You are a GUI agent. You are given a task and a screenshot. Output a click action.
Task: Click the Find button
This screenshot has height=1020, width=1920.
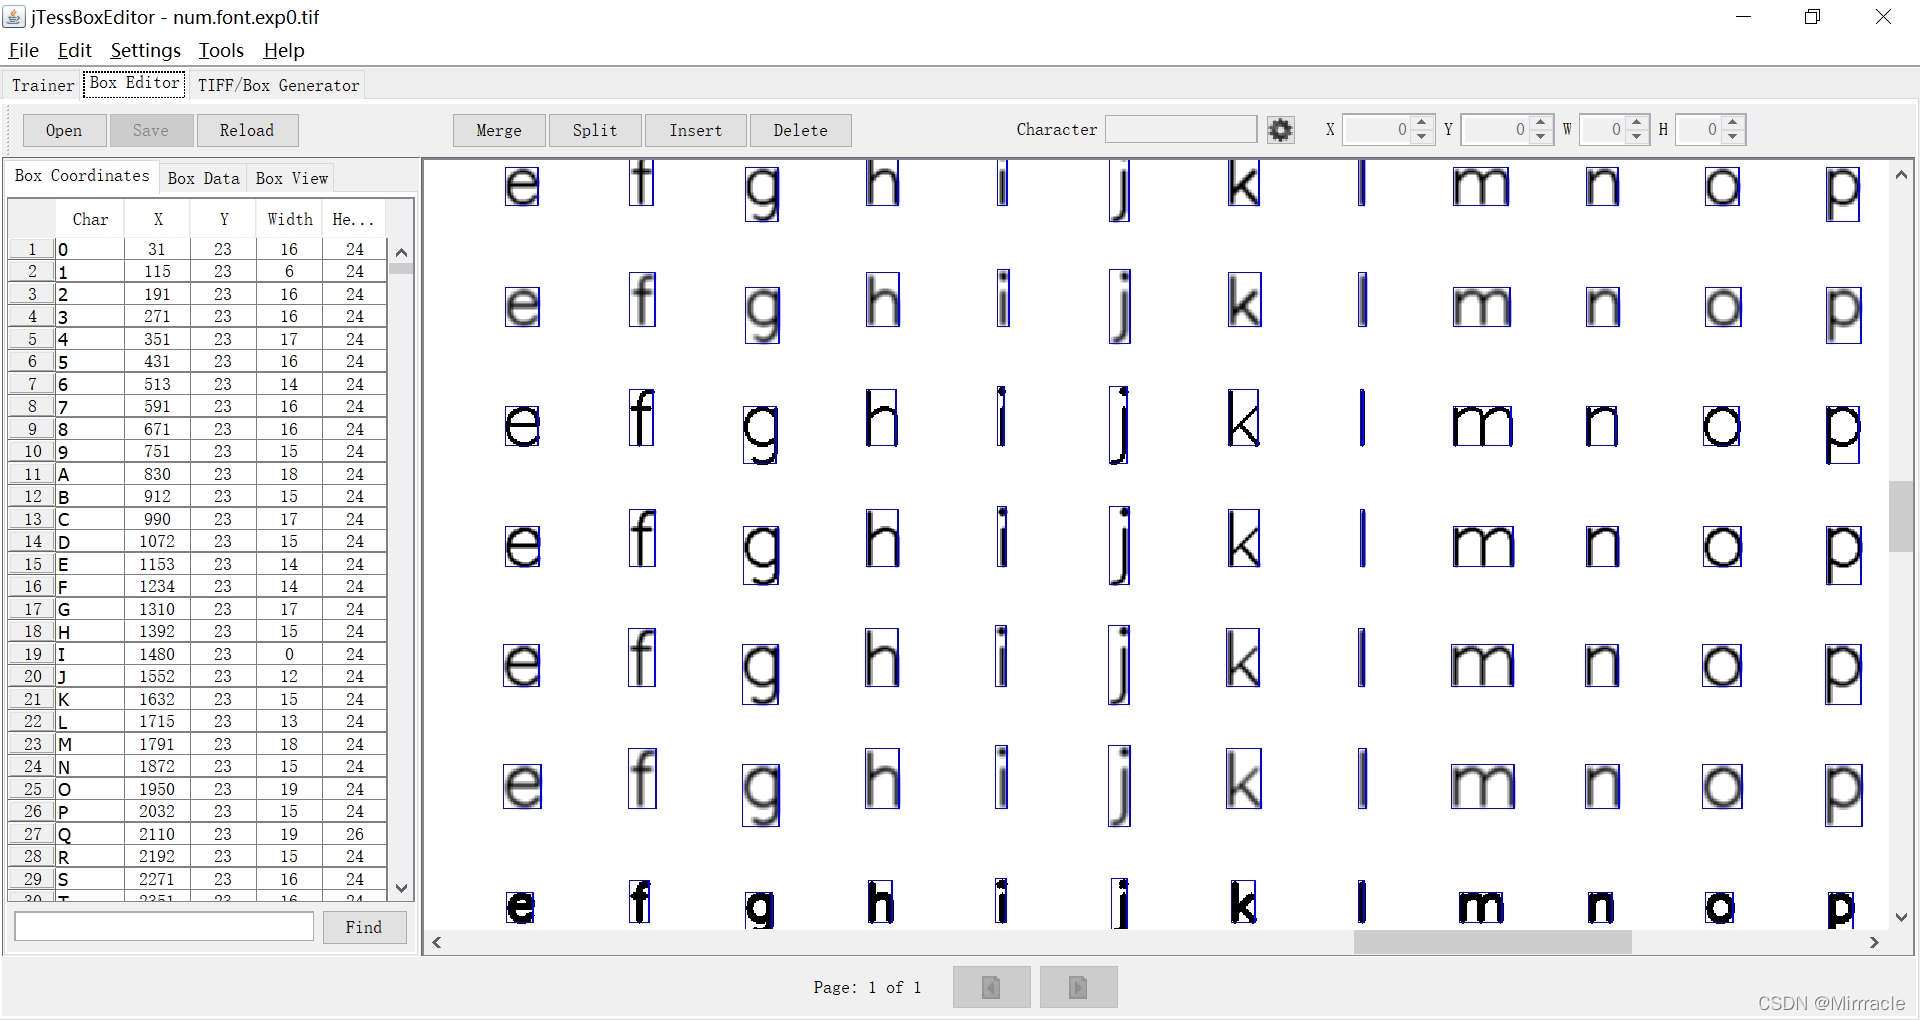click(x=364, y=927)
